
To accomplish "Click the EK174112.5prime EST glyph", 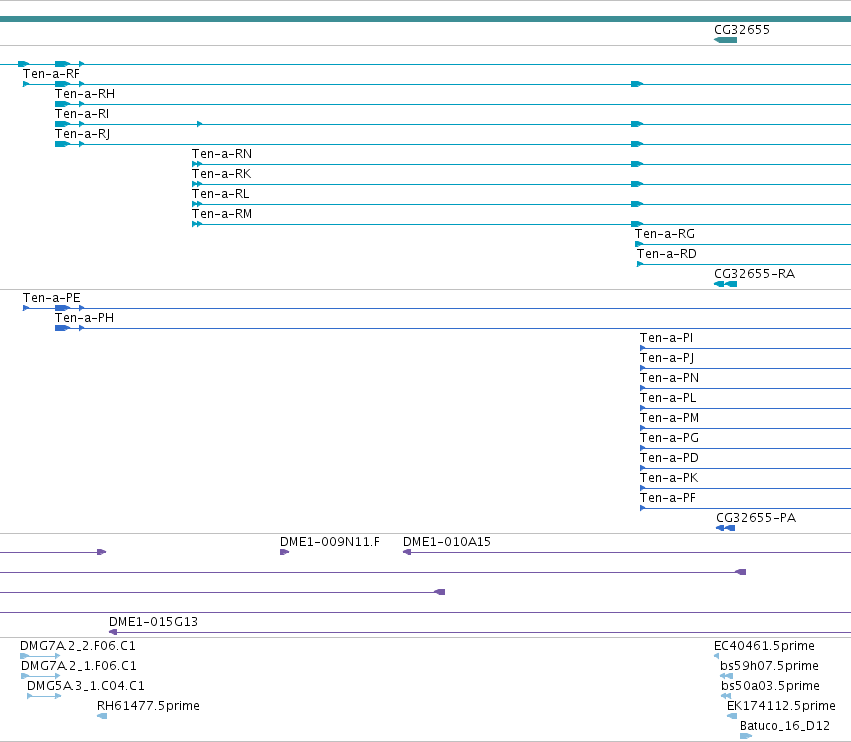I will (732, 716).
